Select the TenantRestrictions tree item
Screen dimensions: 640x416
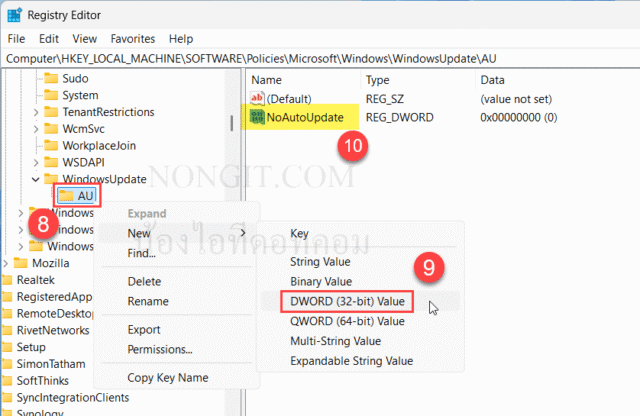(x=108, y=112)
